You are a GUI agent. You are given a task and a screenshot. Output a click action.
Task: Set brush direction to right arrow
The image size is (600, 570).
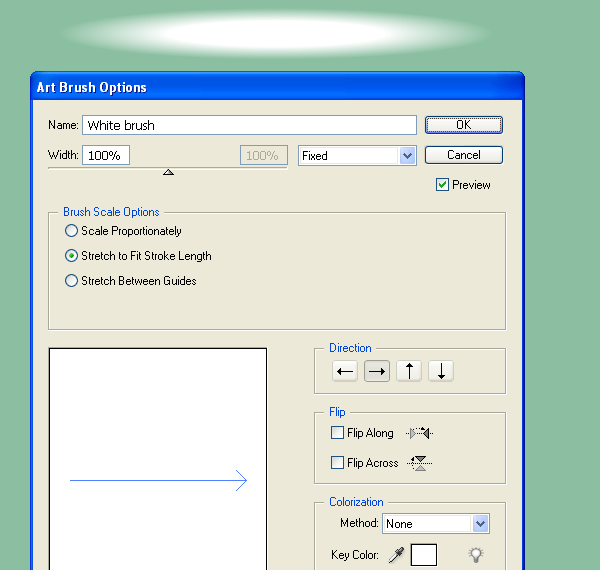point(377,371)
